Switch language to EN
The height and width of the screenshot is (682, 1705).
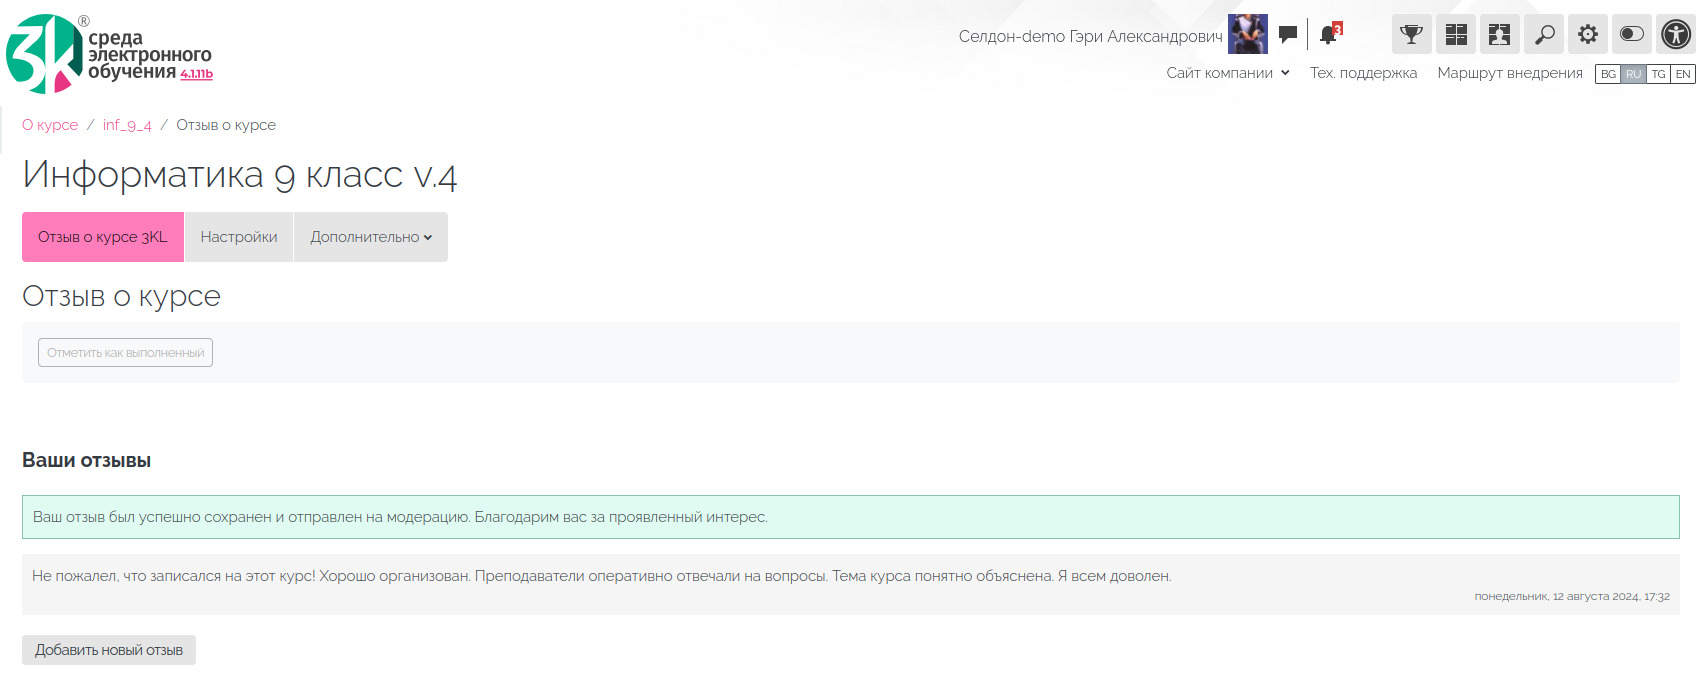[1683, 74]
